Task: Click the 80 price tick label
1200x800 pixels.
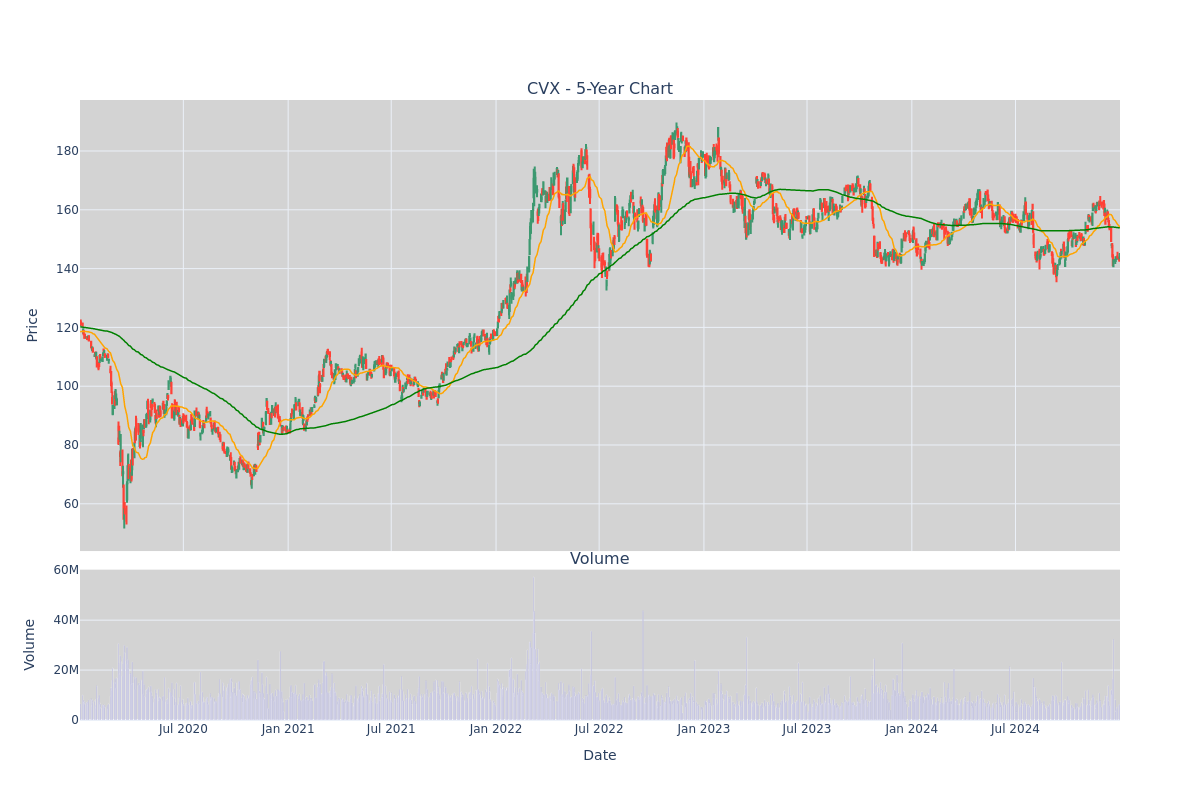Action: pyautogui.click(x=71, y=445)
